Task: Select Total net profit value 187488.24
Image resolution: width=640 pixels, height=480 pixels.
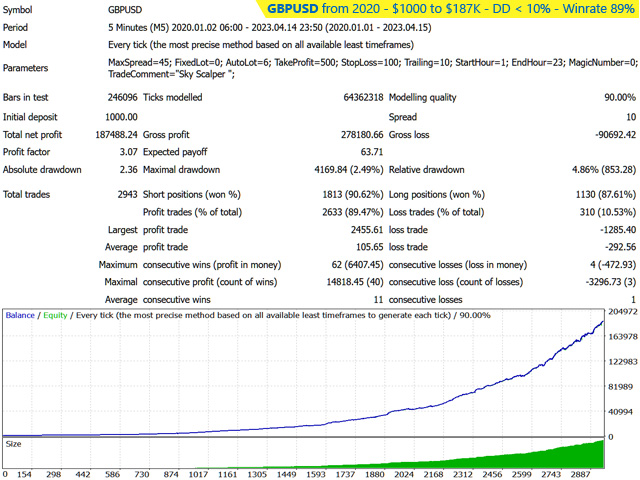Action: coord(116,135)
